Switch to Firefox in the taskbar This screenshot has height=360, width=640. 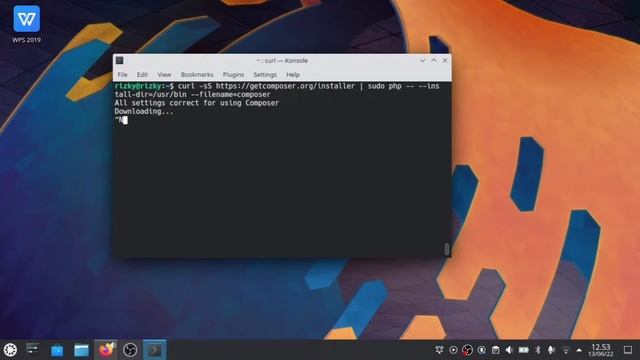coord(106,350)
